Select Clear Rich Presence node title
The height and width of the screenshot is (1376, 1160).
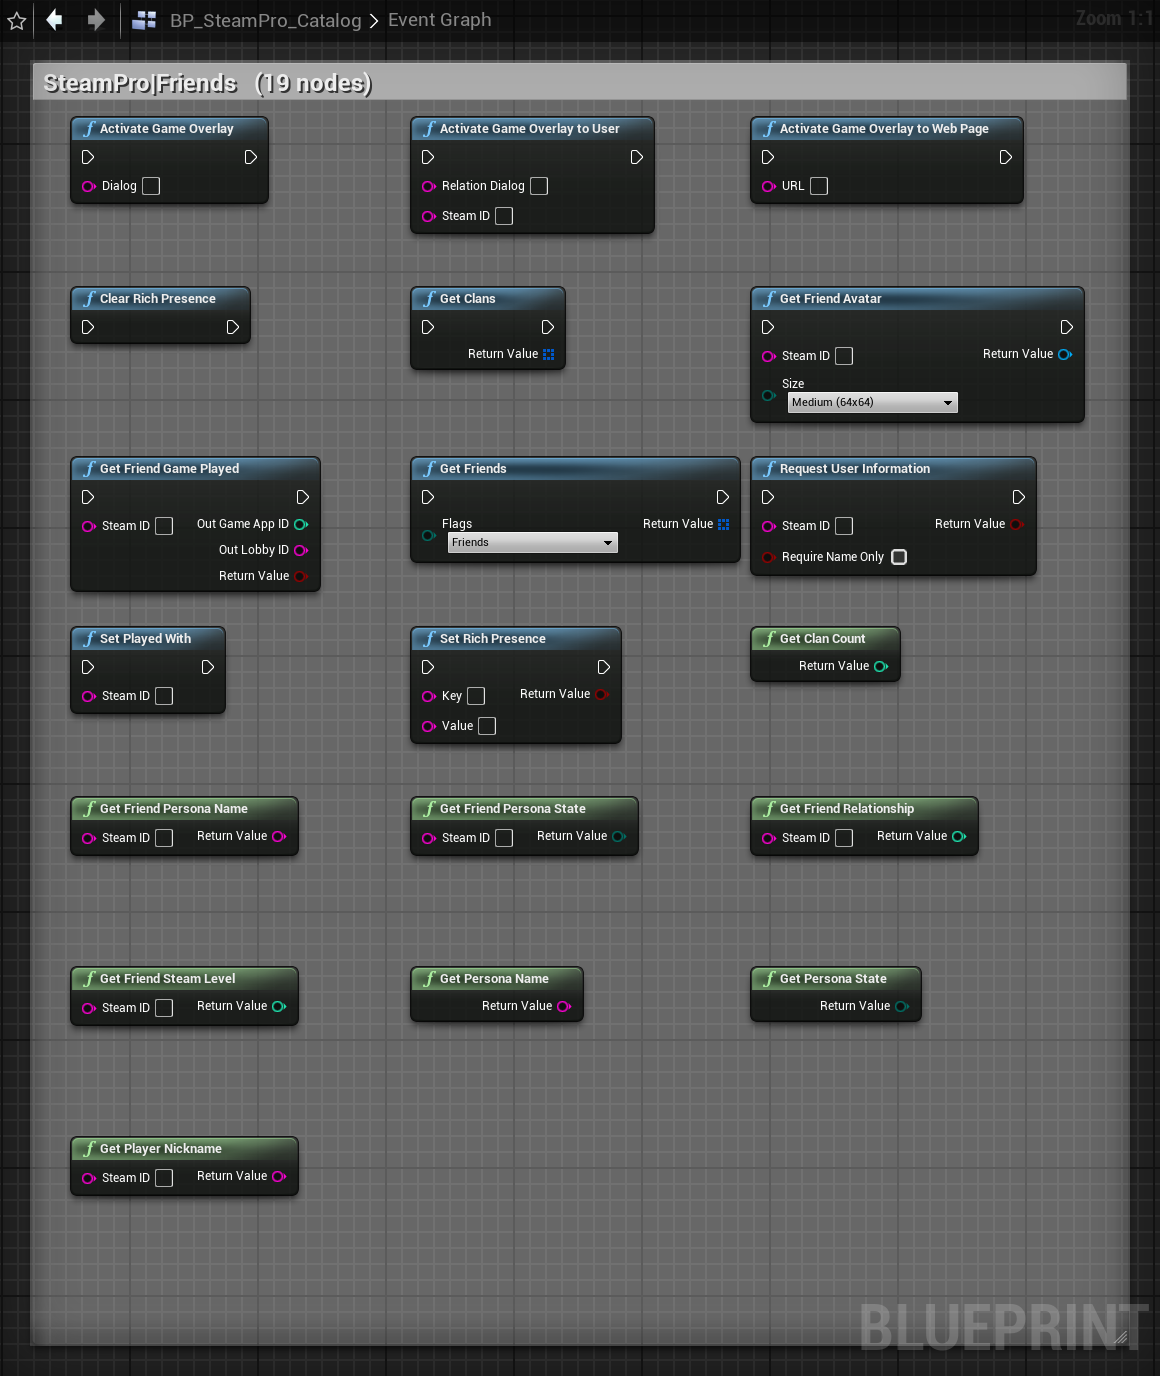click(158, 298)
